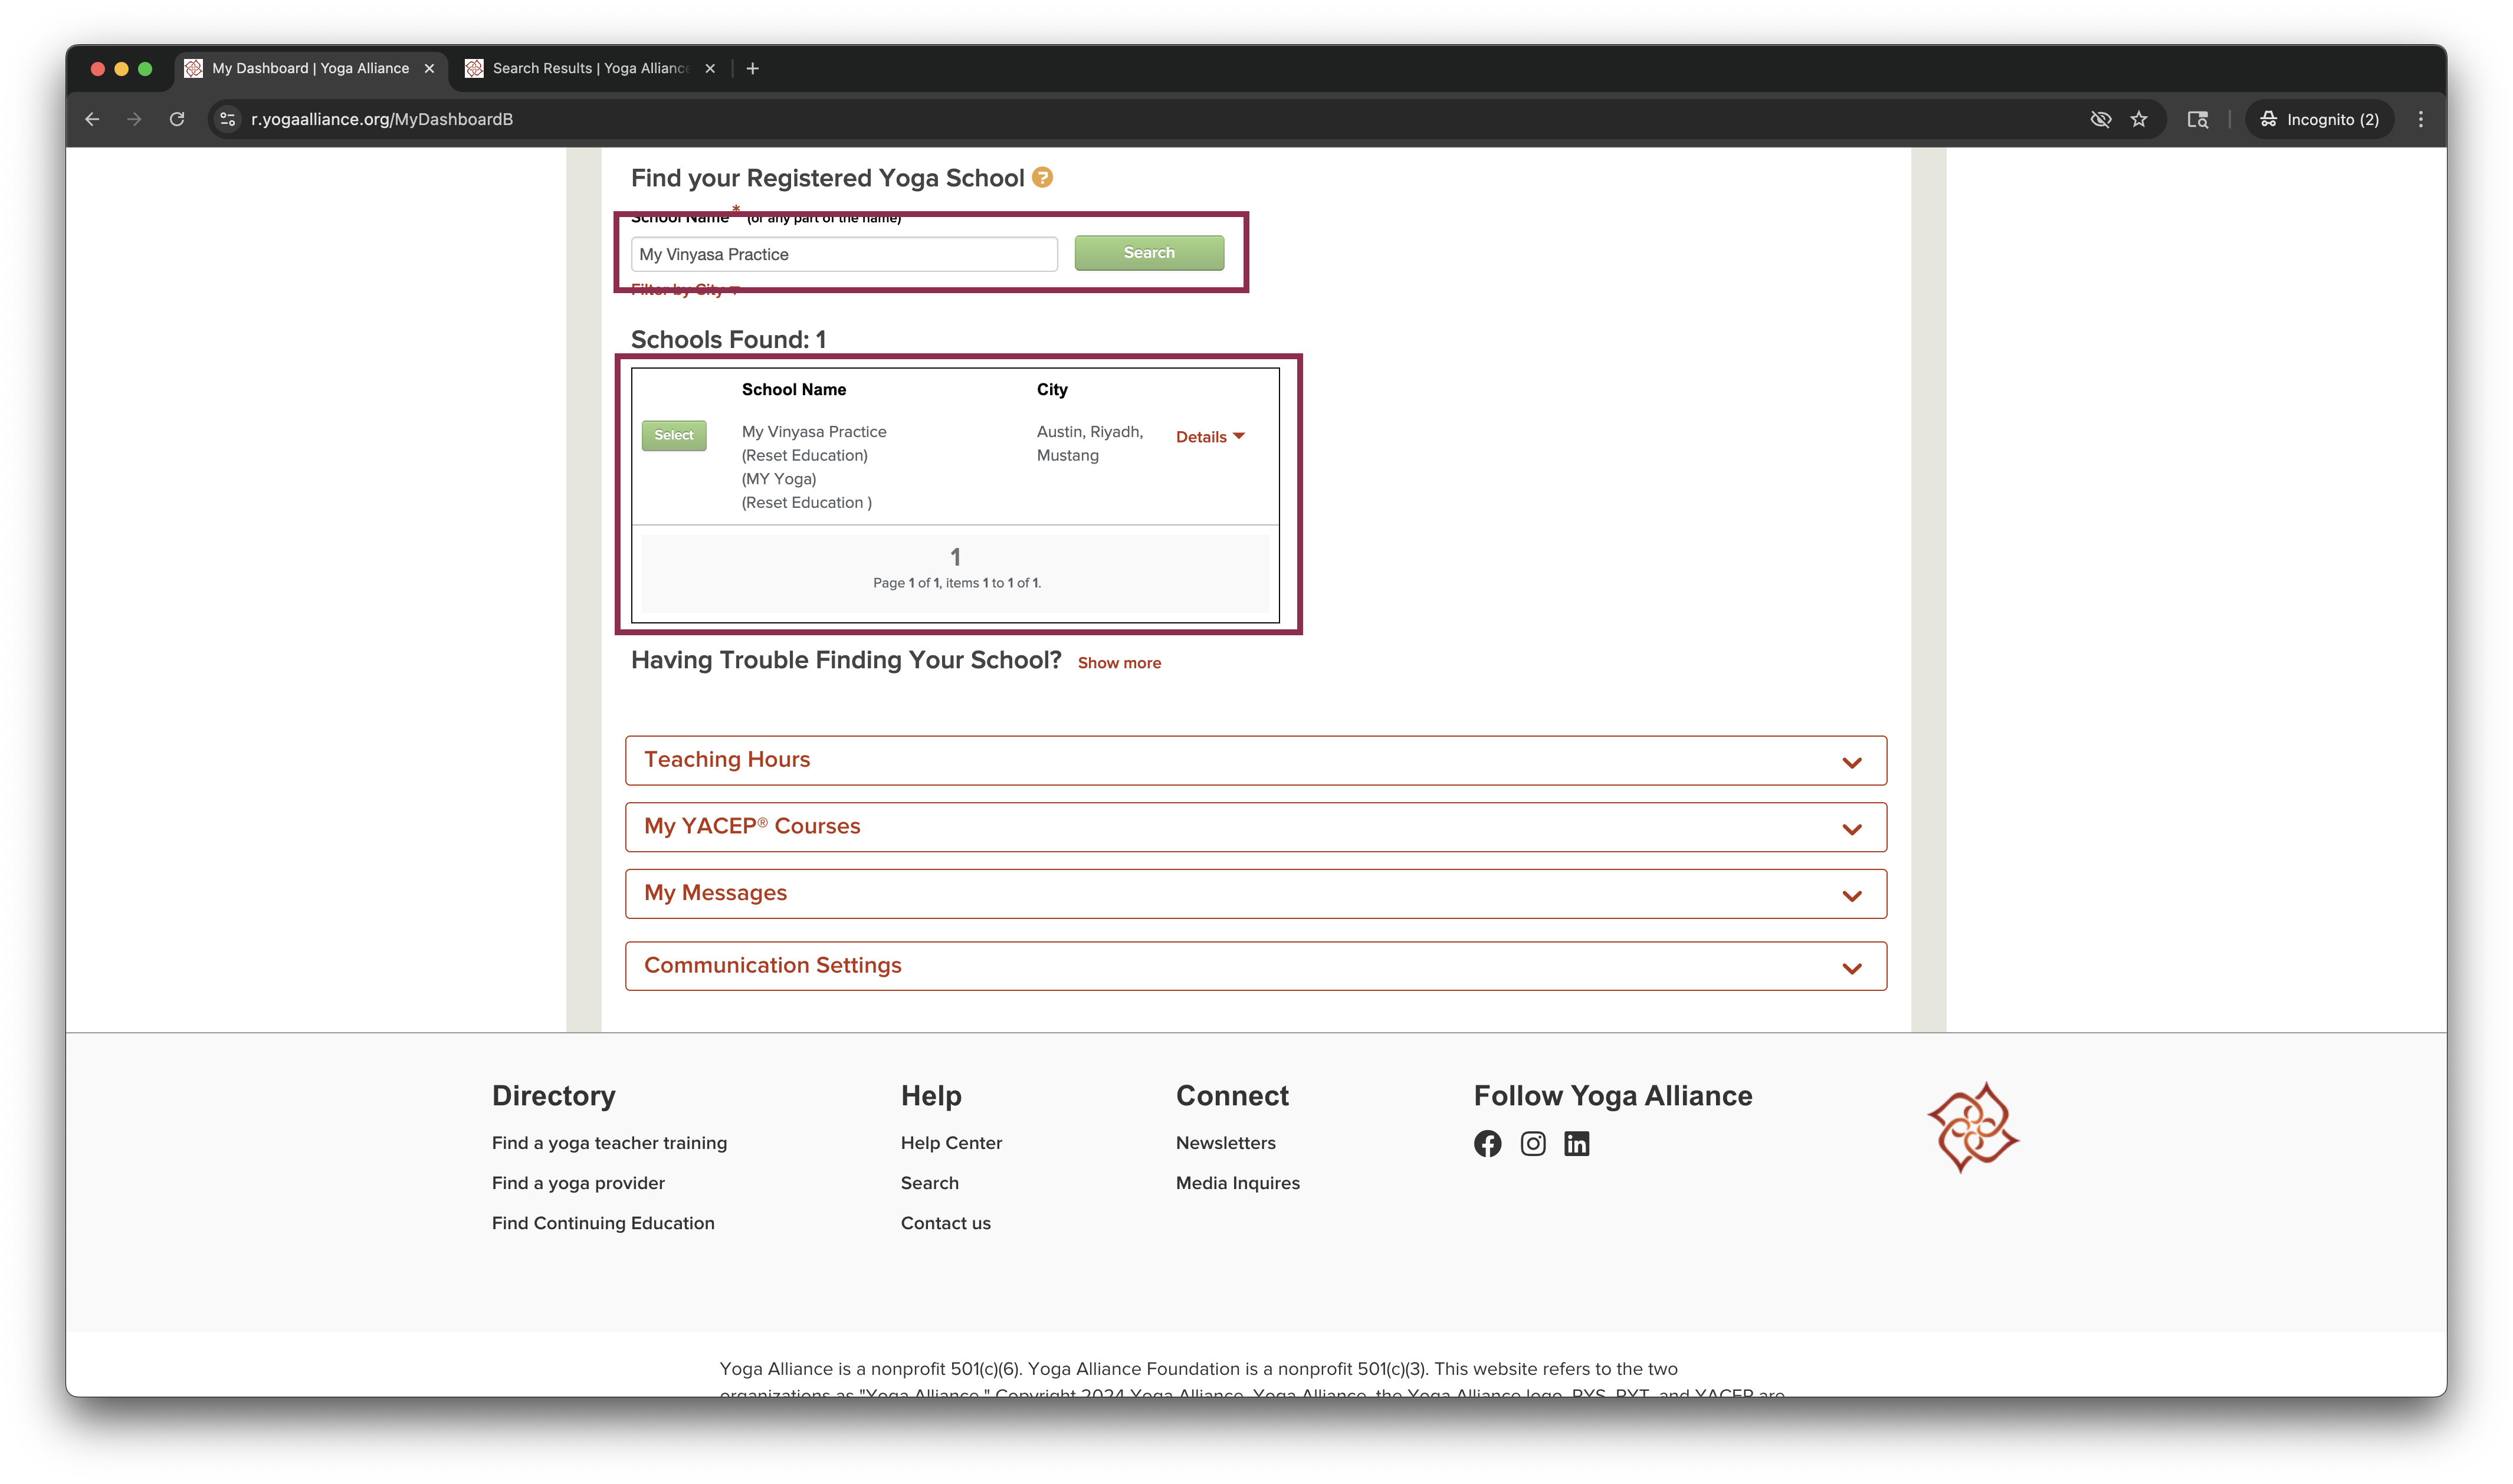Open site information icon in address bar
Screen dimensions: 2513x1484
pos(228,119)
